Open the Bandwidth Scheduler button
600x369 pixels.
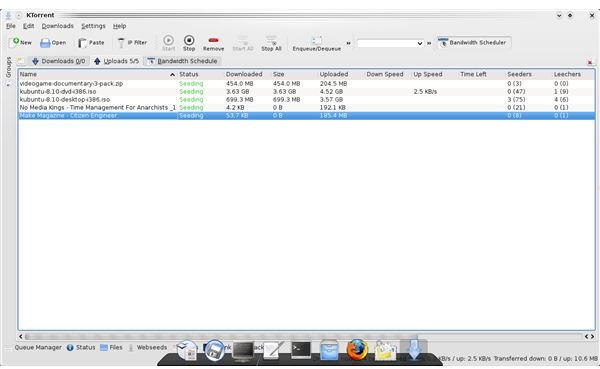pos(473,42)
